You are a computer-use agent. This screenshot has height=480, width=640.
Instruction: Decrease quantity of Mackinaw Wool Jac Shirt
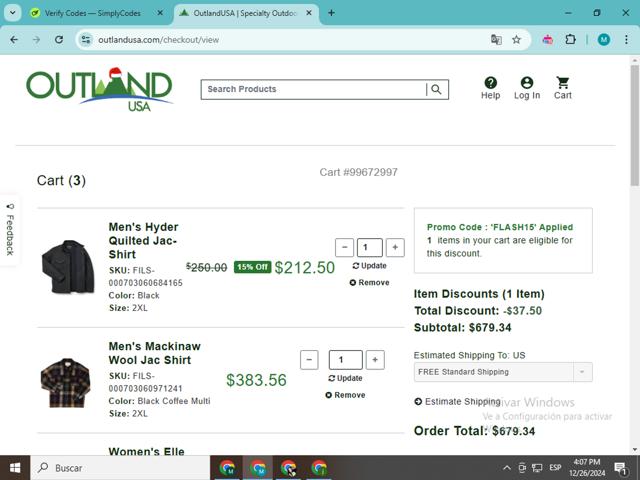[x=309, y=360]
